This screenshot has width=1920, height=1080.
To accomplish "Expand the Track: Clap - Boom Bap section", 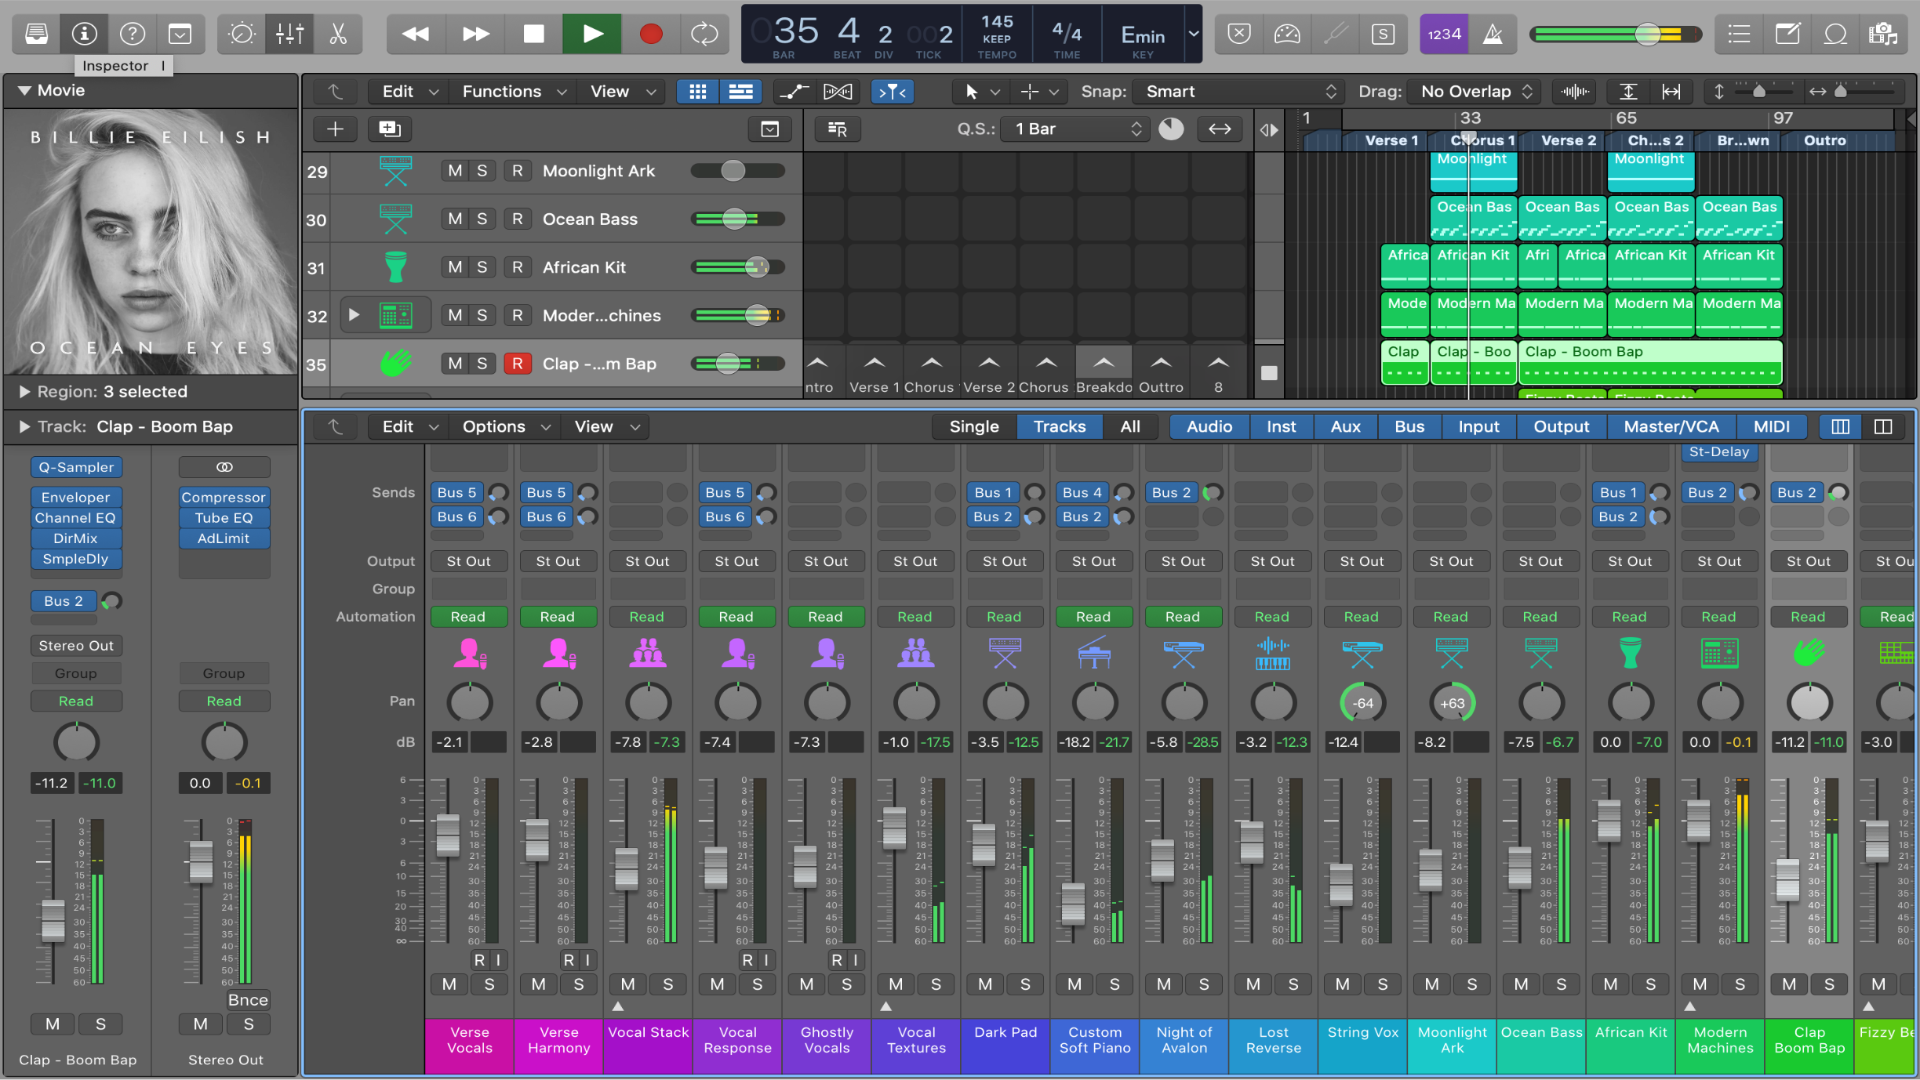I will pyautogui.click(x=24, y=427).
